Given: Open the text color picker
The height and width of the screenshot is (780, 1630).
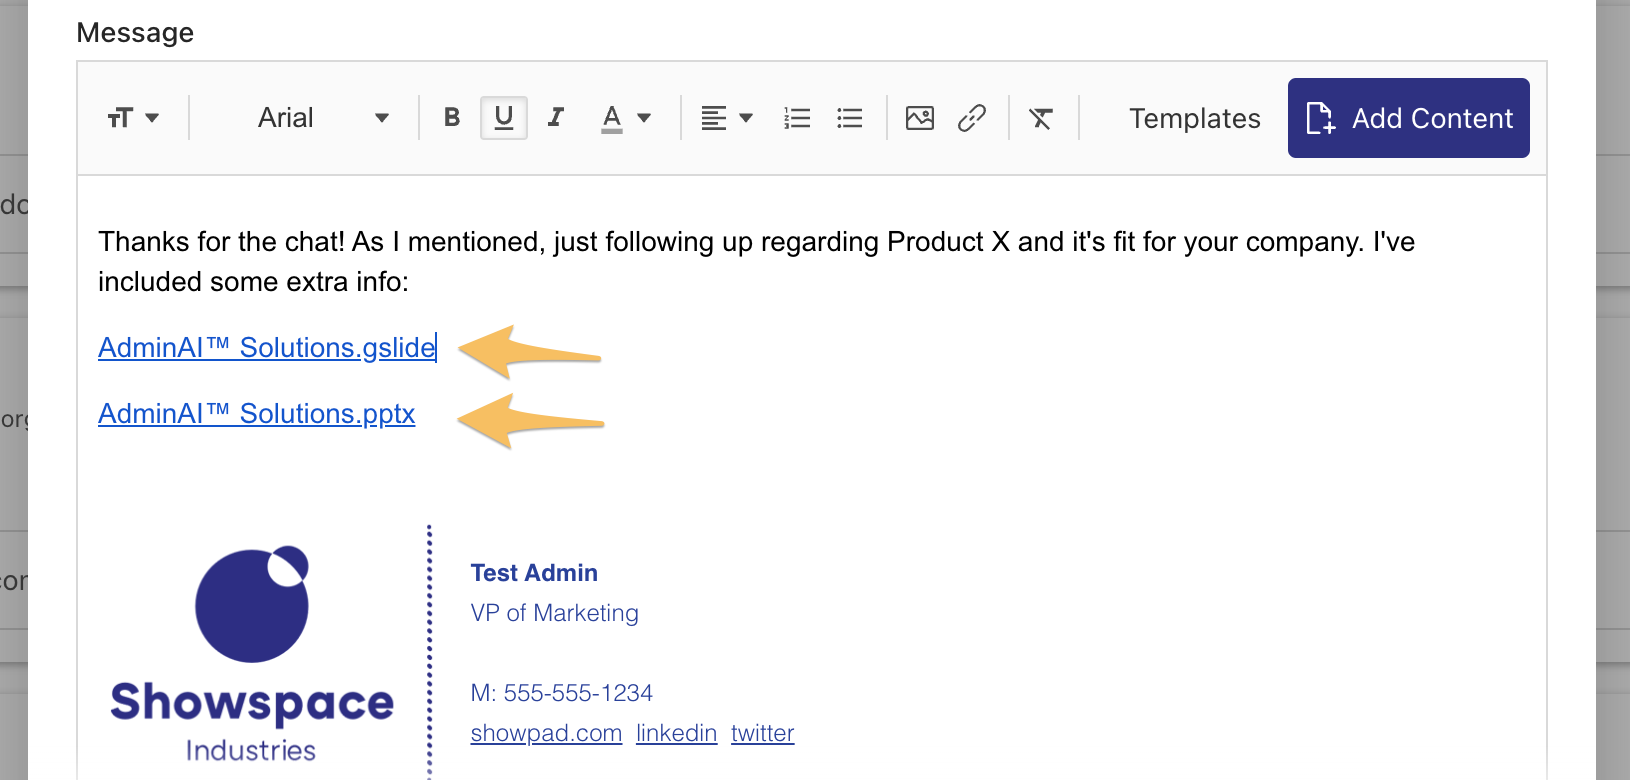Looking at the screenshot, I should pos(612,118).
